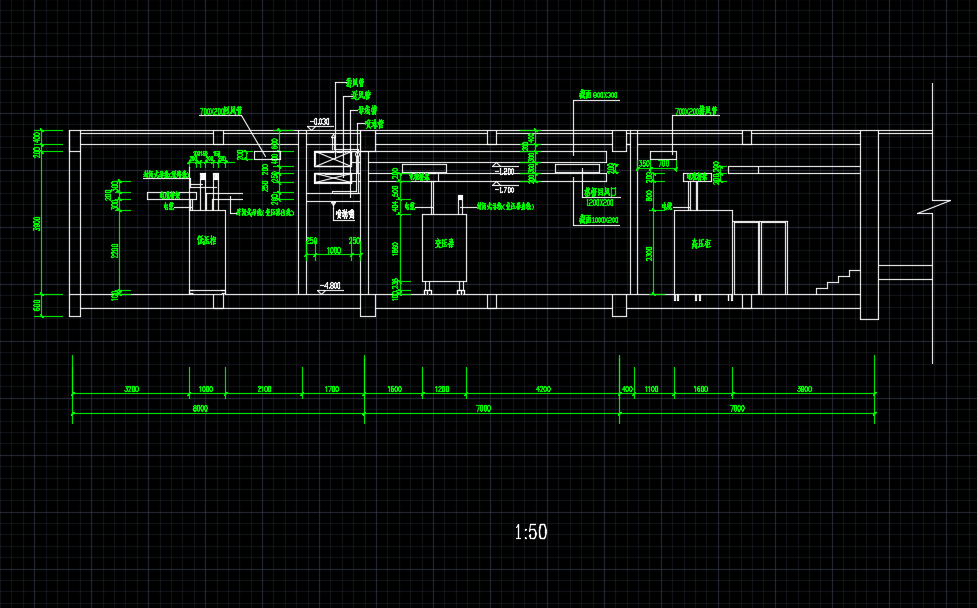Image resolution: width=977 pixels, height=608 pixels.
Task: Select the 3600 dimension text
Action: coord(804,389)
